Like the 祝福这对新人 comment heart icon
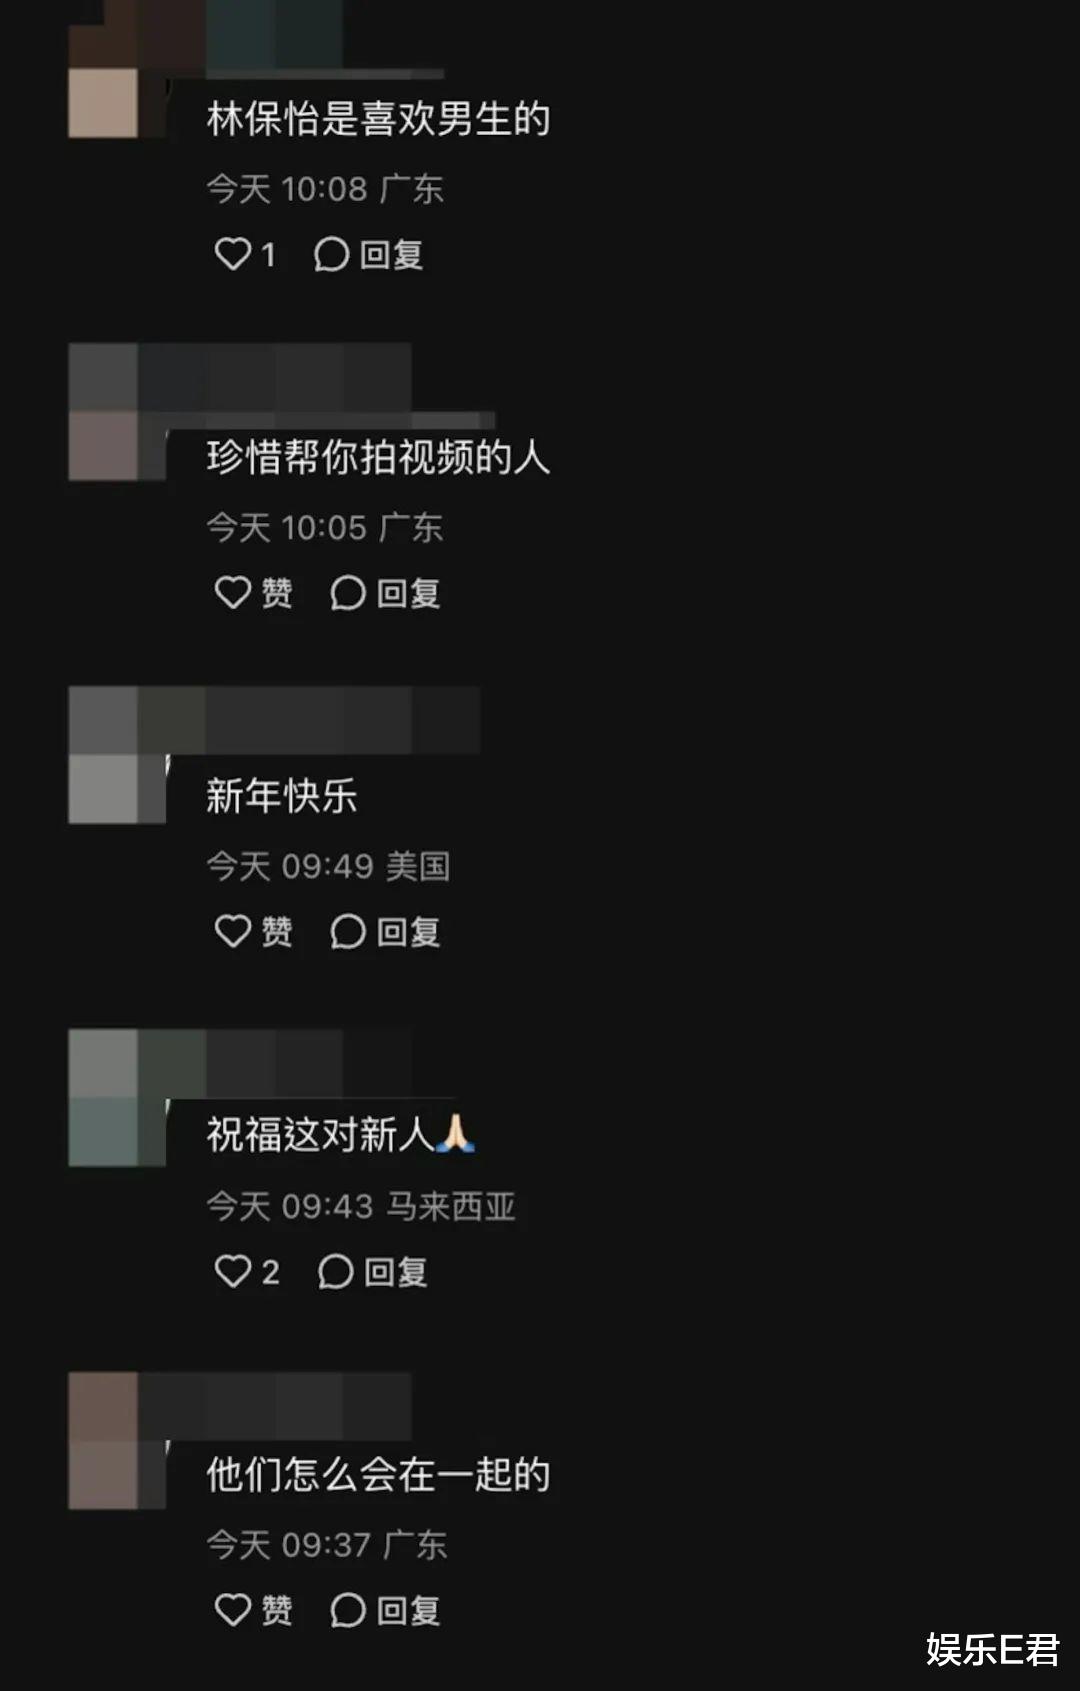 pos(233,1271)
